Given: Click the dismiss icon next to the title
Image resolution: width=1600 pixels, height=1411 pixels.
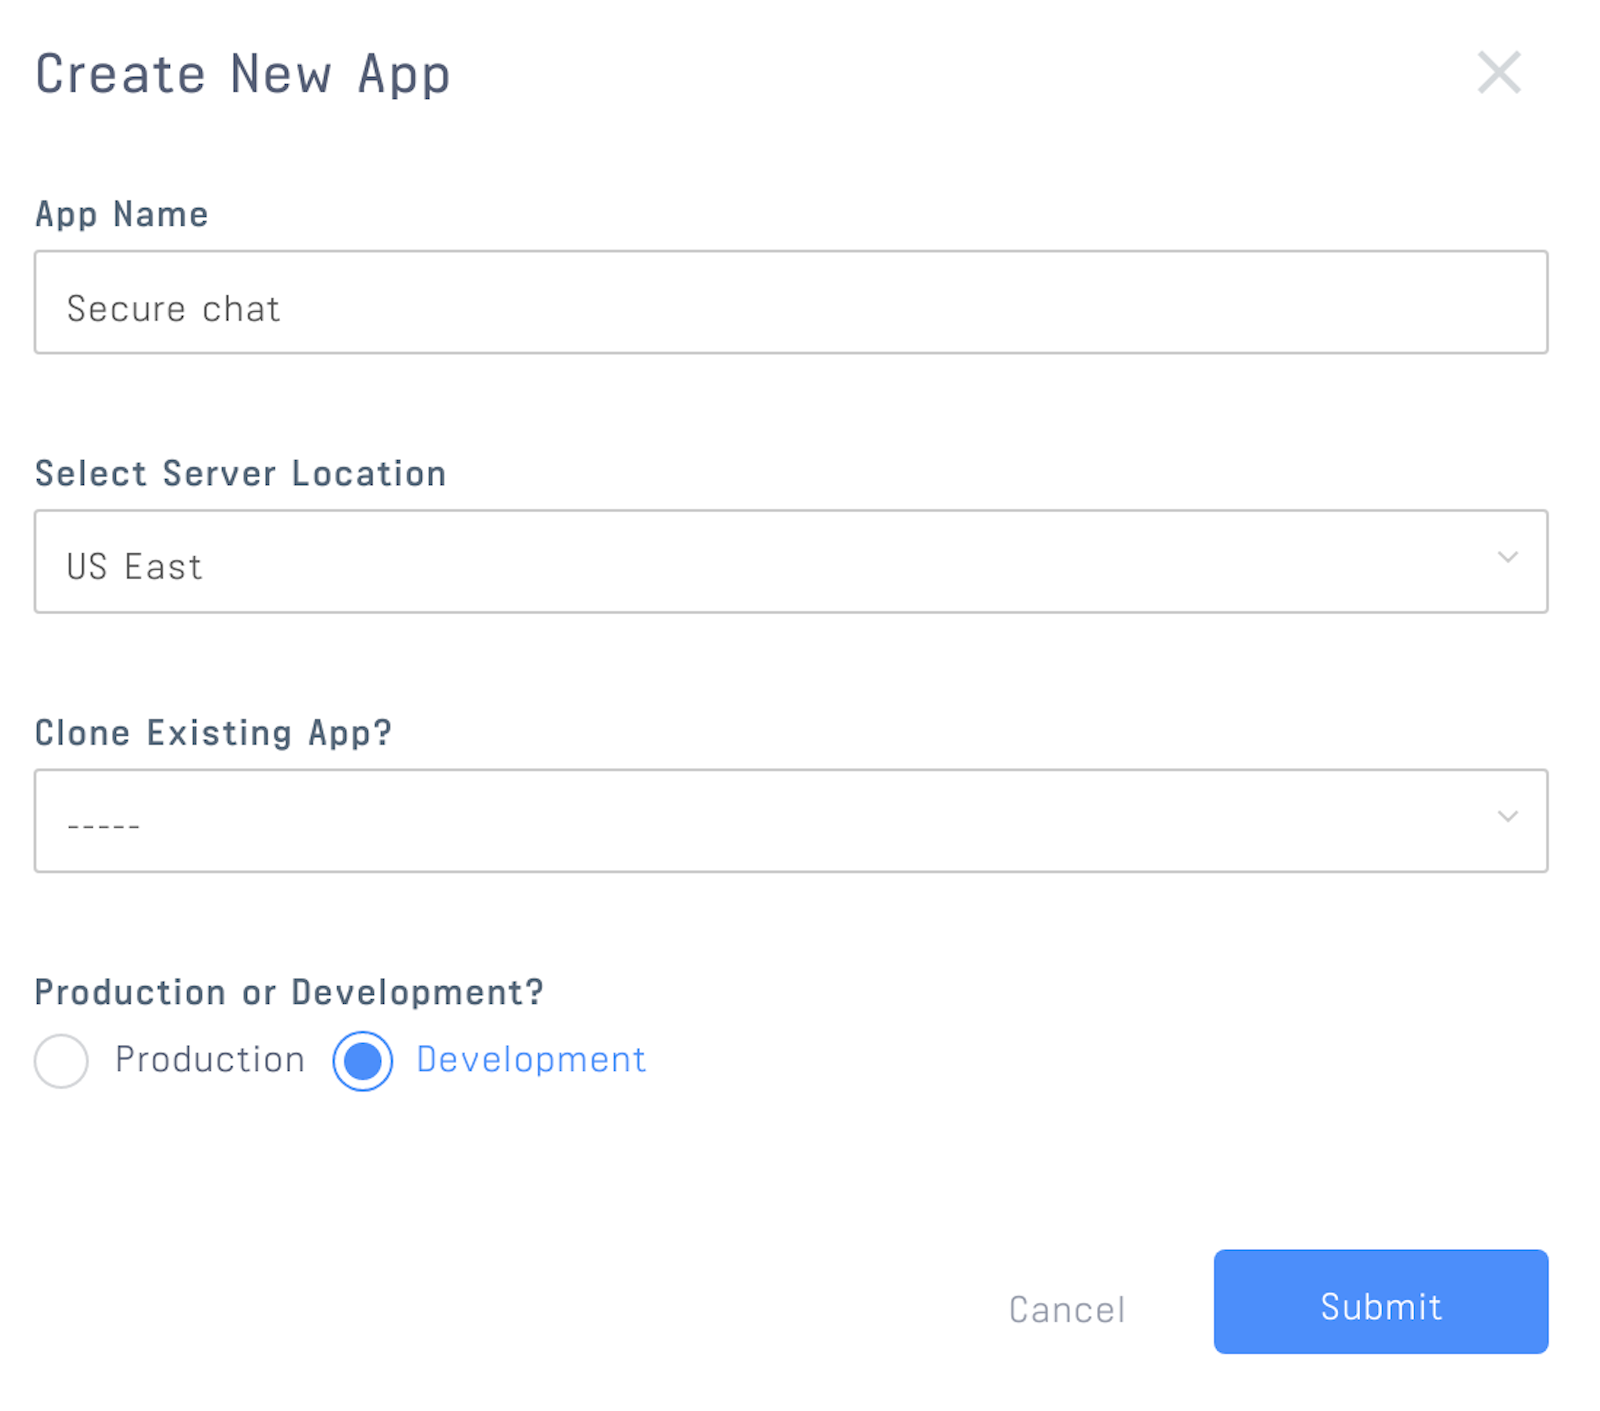Looking at the screenshot, I should (x=1498, y=73).
